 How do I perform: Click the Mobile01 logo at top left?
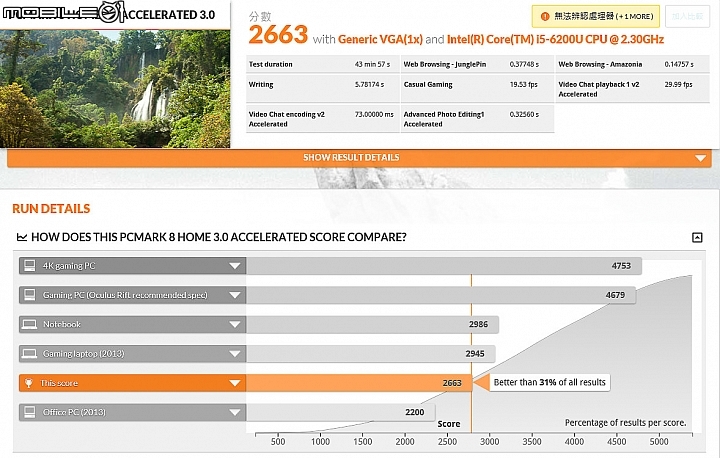point(63,13)
